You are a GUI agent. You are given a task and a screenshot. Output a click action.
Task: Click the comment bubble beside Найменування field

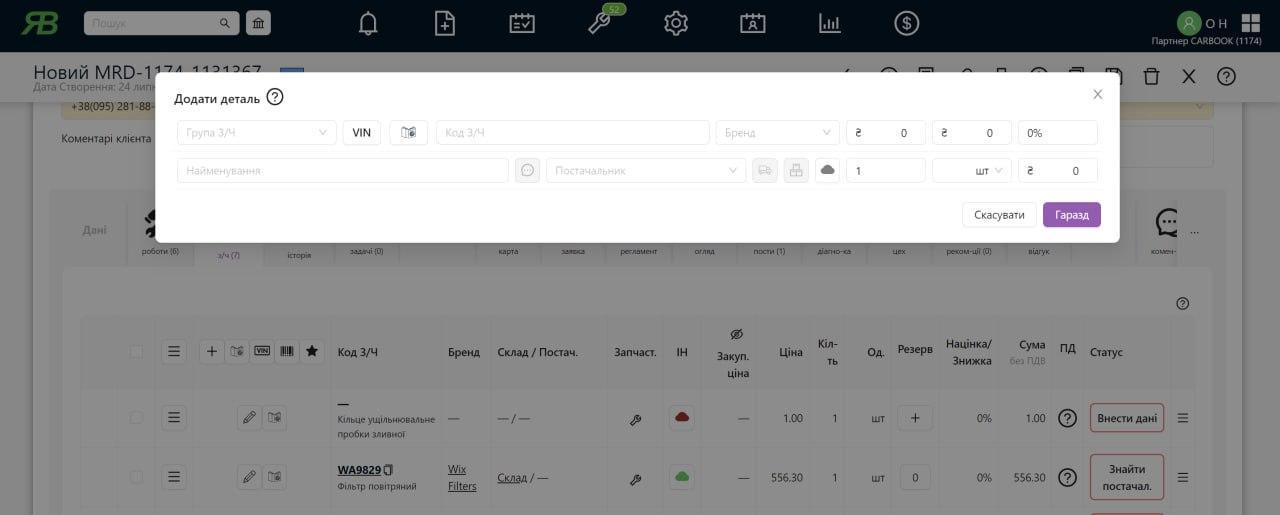click(528, 171)
